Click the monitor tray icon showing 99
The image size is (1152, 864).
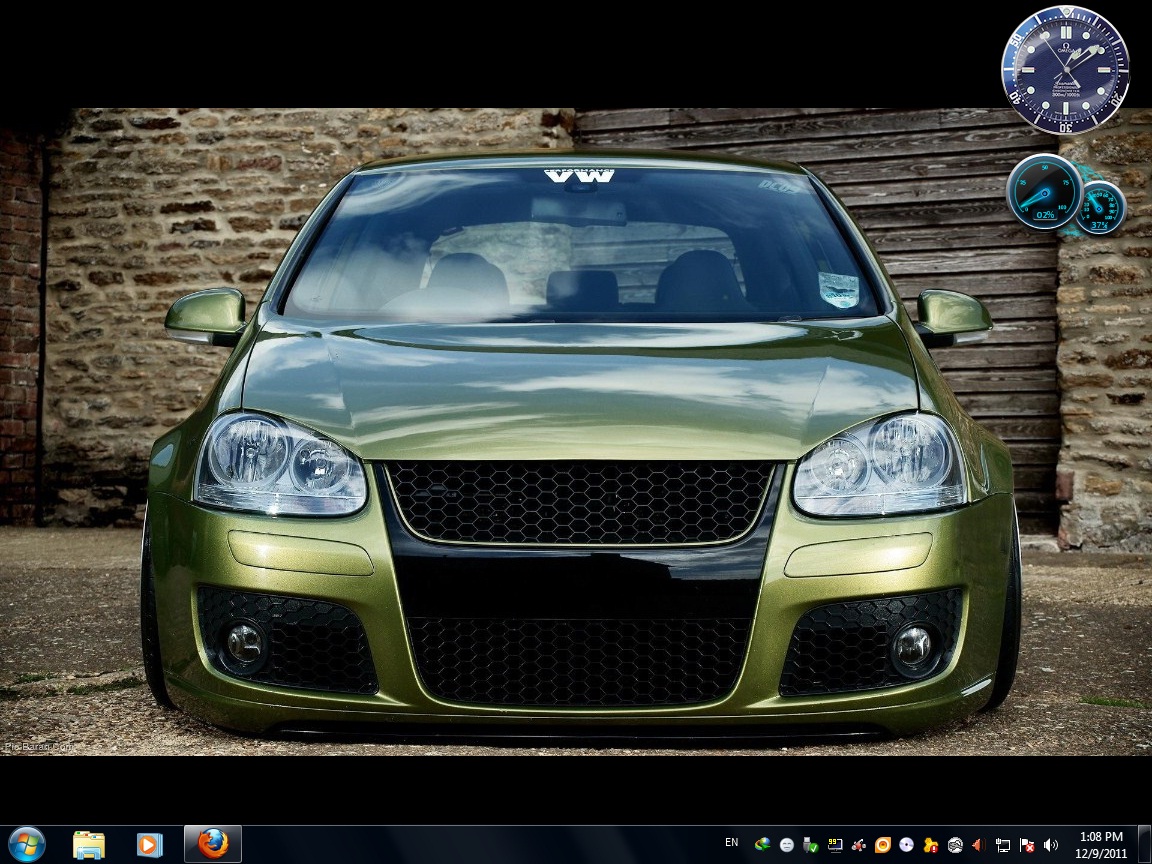pos(835,845)
